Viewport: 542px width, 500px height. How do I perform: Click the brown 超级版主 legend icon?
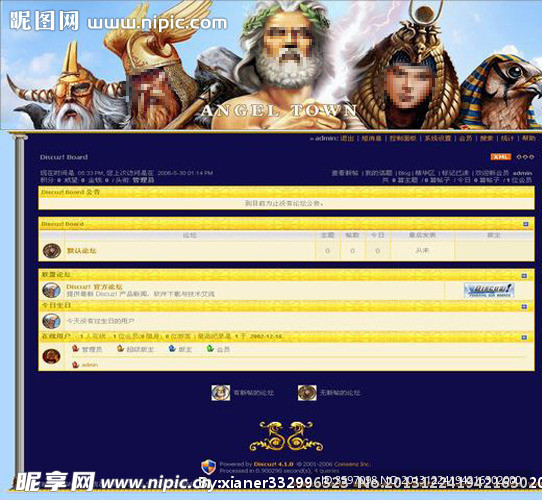[x=120, y=349]
